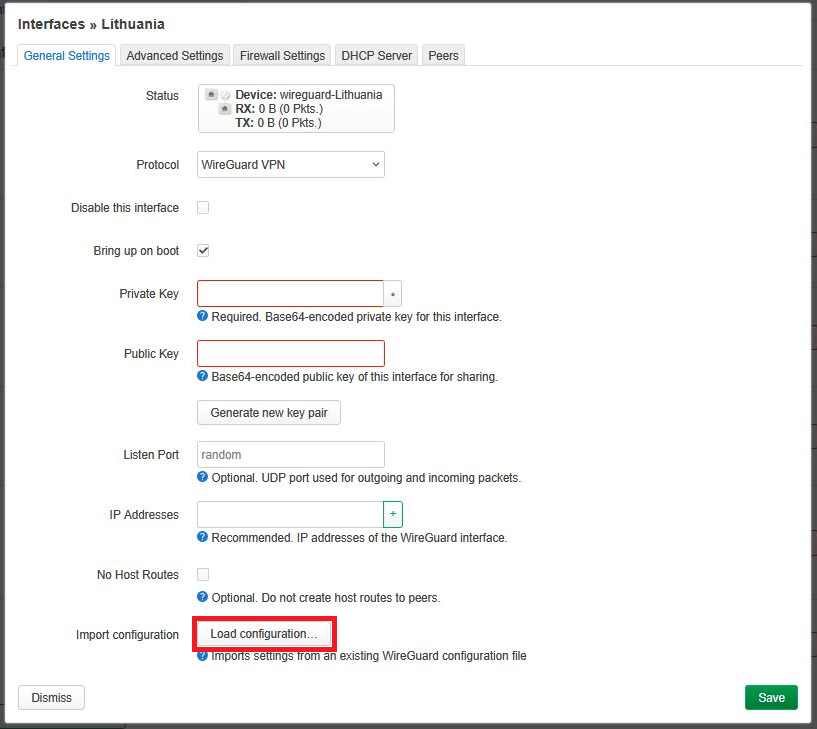Screen dimensions: 817x729
Task: Toggle the Disable this interface checkbox
Action: pyautogui.click(x=203, y=208)
